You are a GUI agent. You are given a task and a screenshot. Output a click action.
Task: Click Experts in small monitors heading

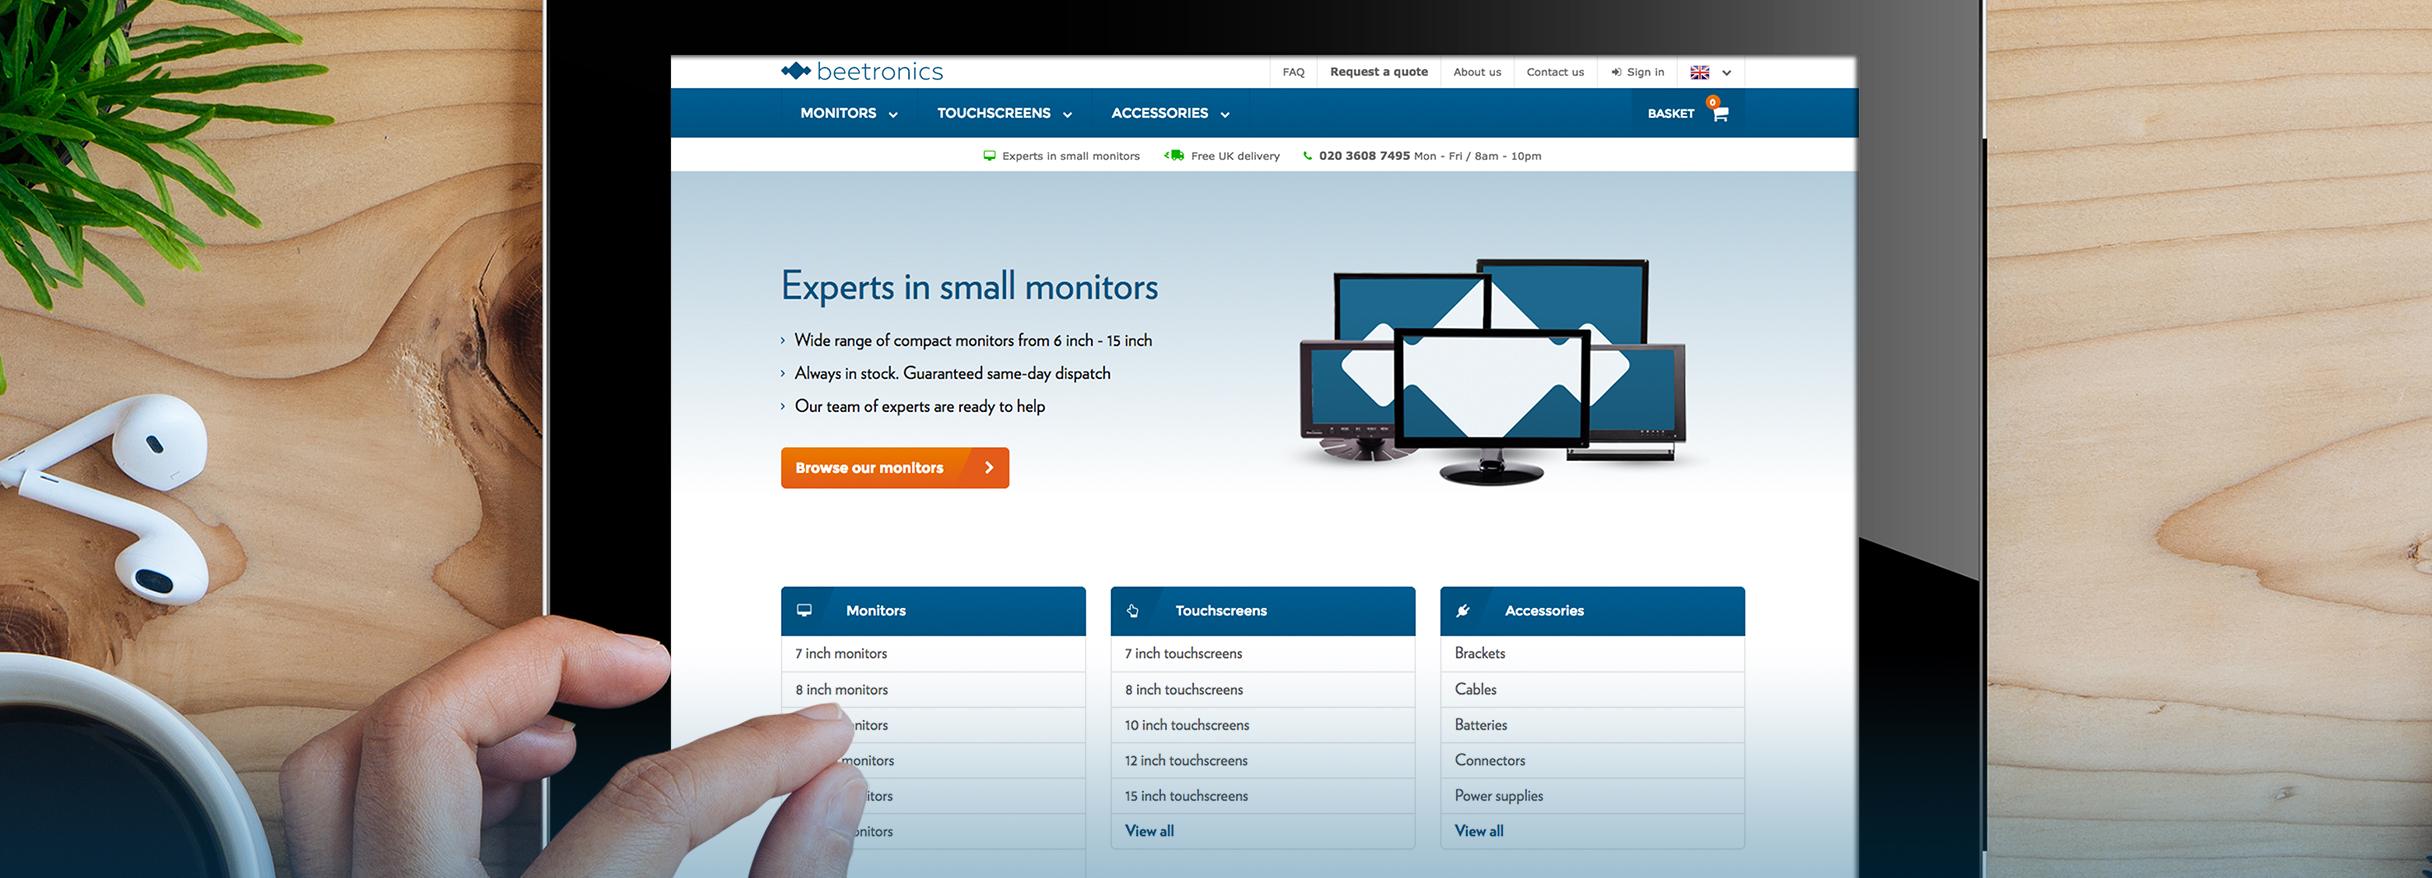tap(969, 286)
